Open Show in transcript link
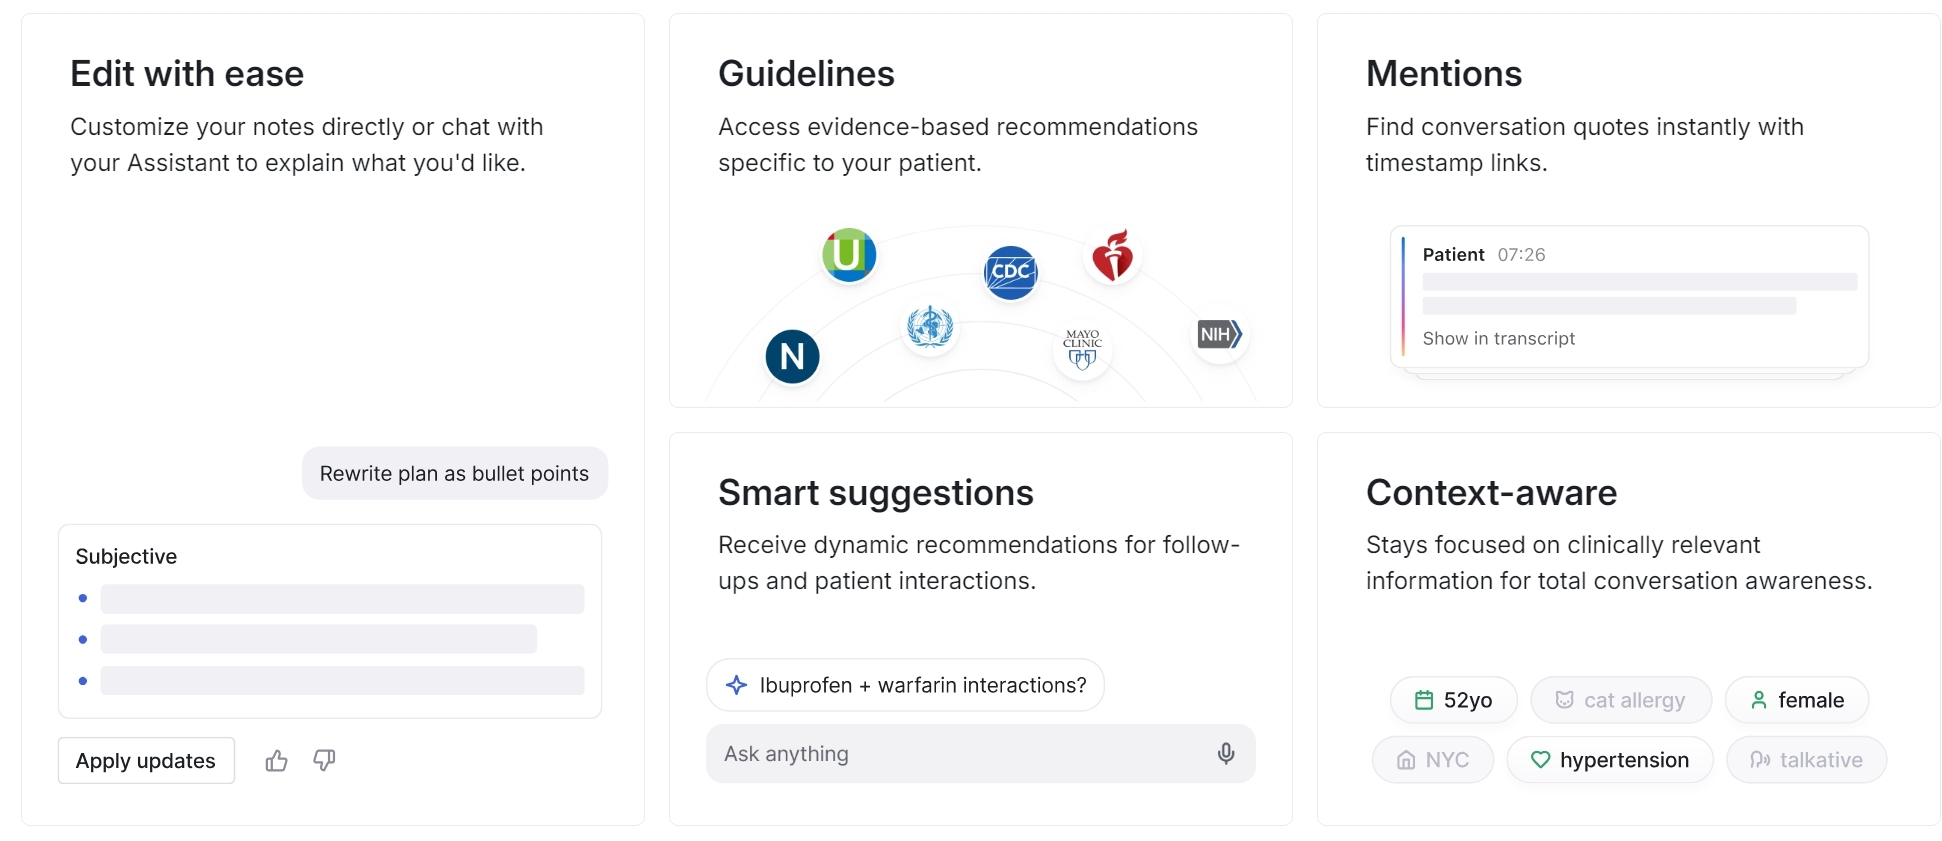 pos(1498,339)
